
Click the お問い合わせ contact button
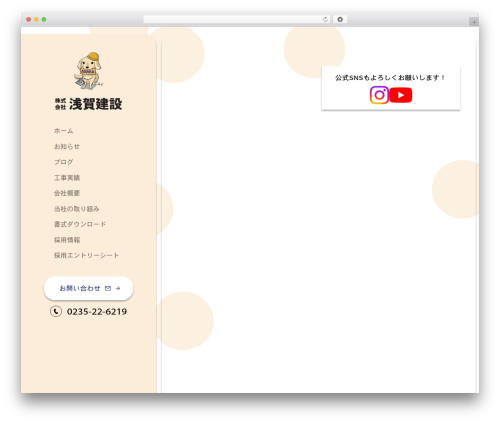(x=88, y=288)
